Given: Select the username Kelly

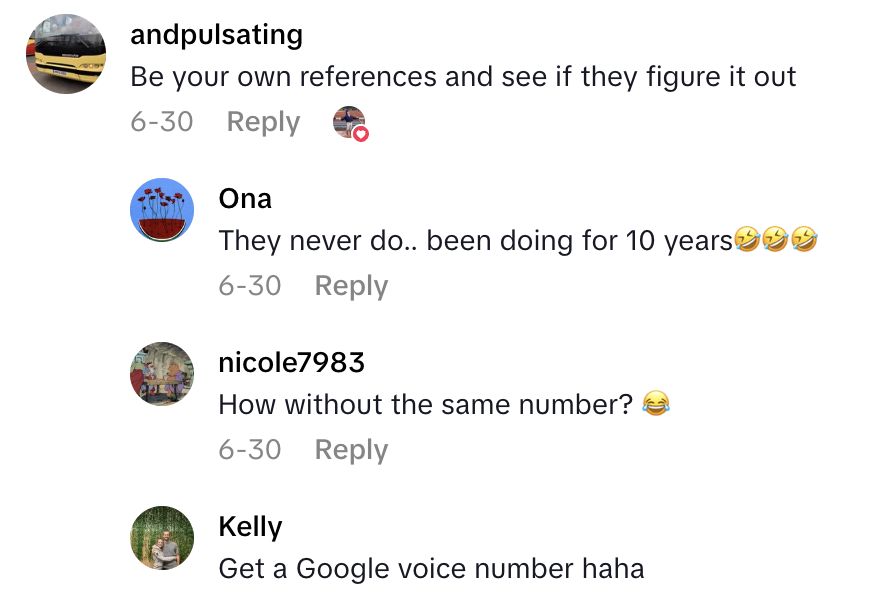Looking at the screenshot, I should point(250,526).
